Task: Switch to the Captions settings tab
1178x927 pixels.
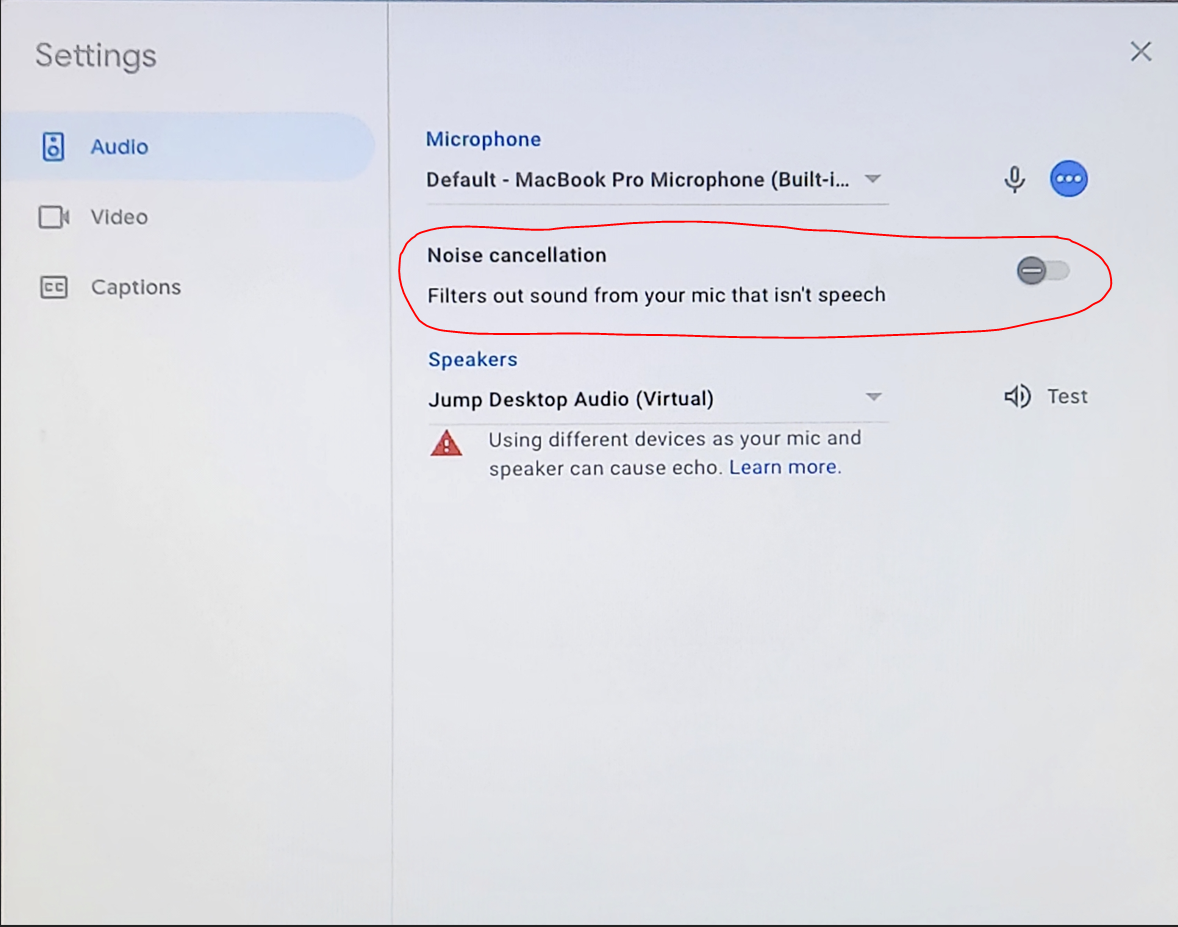Action: [188, 287]
